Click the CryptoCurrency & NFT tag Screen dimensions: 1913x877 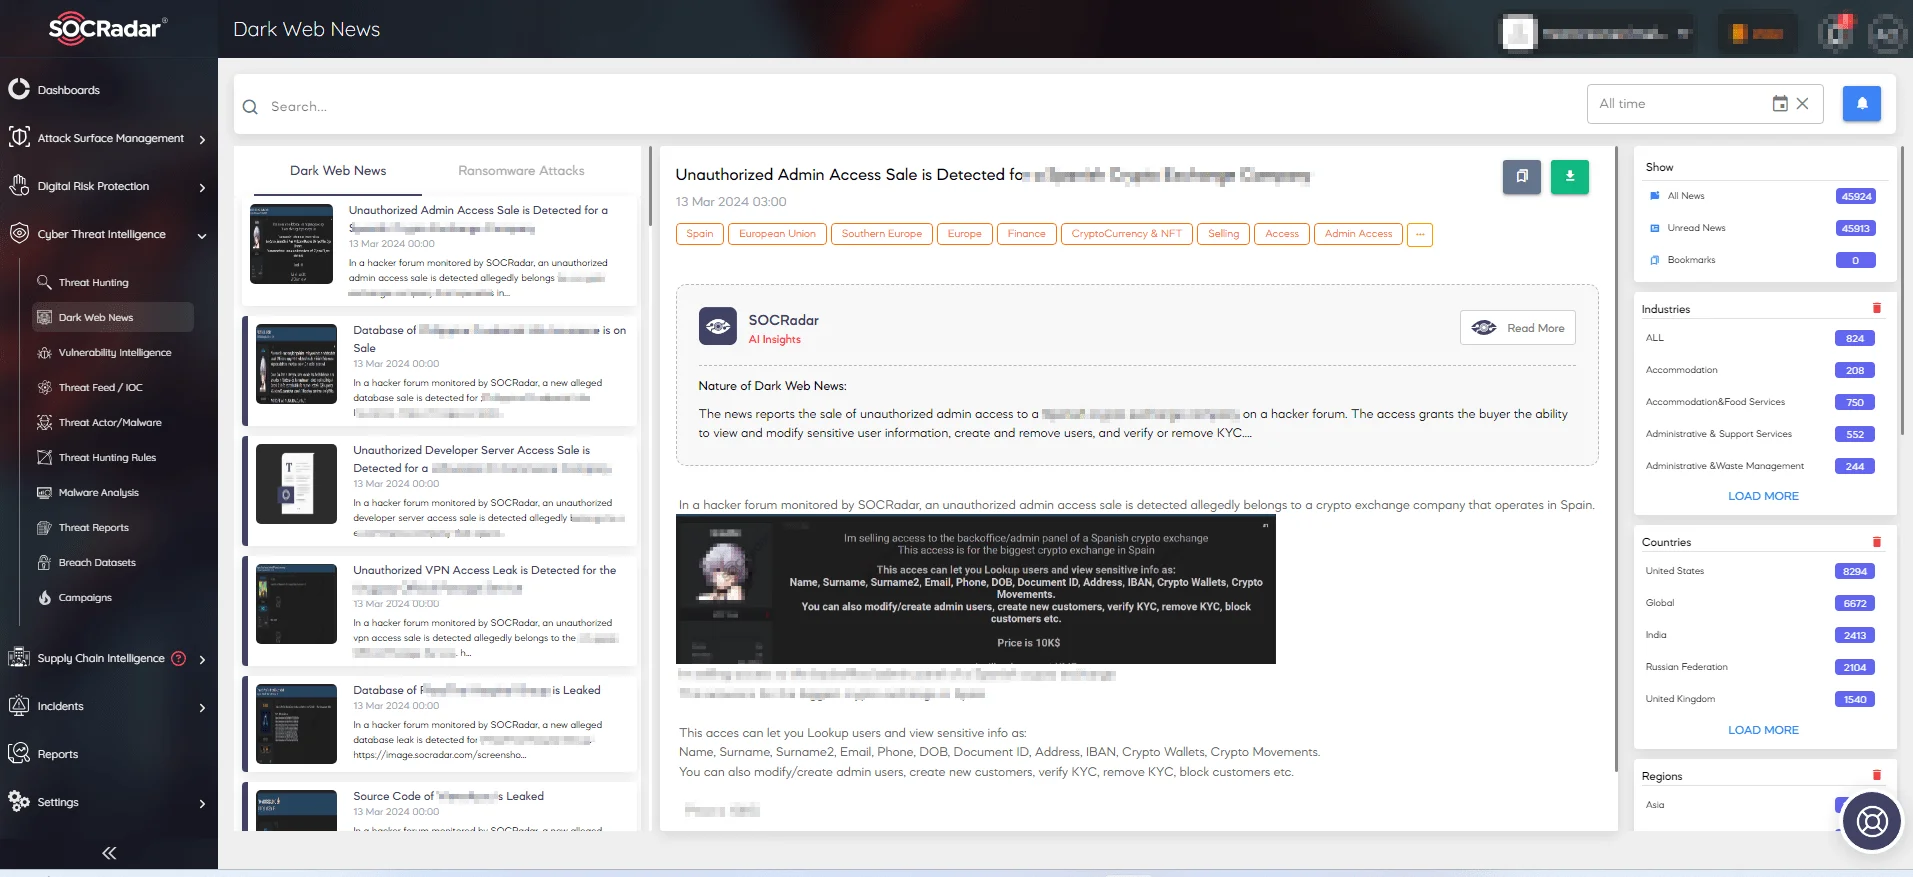tap(1126, 234)
